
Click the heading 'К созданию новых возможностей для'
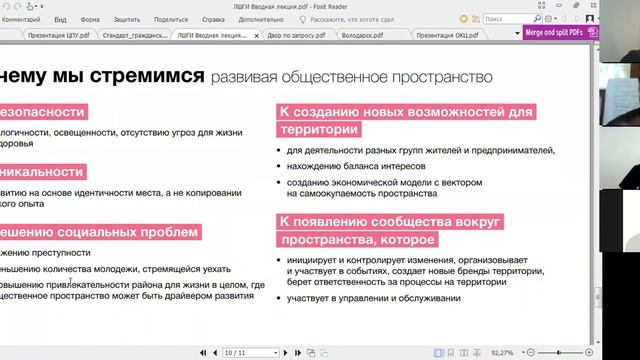click(406, 112)
